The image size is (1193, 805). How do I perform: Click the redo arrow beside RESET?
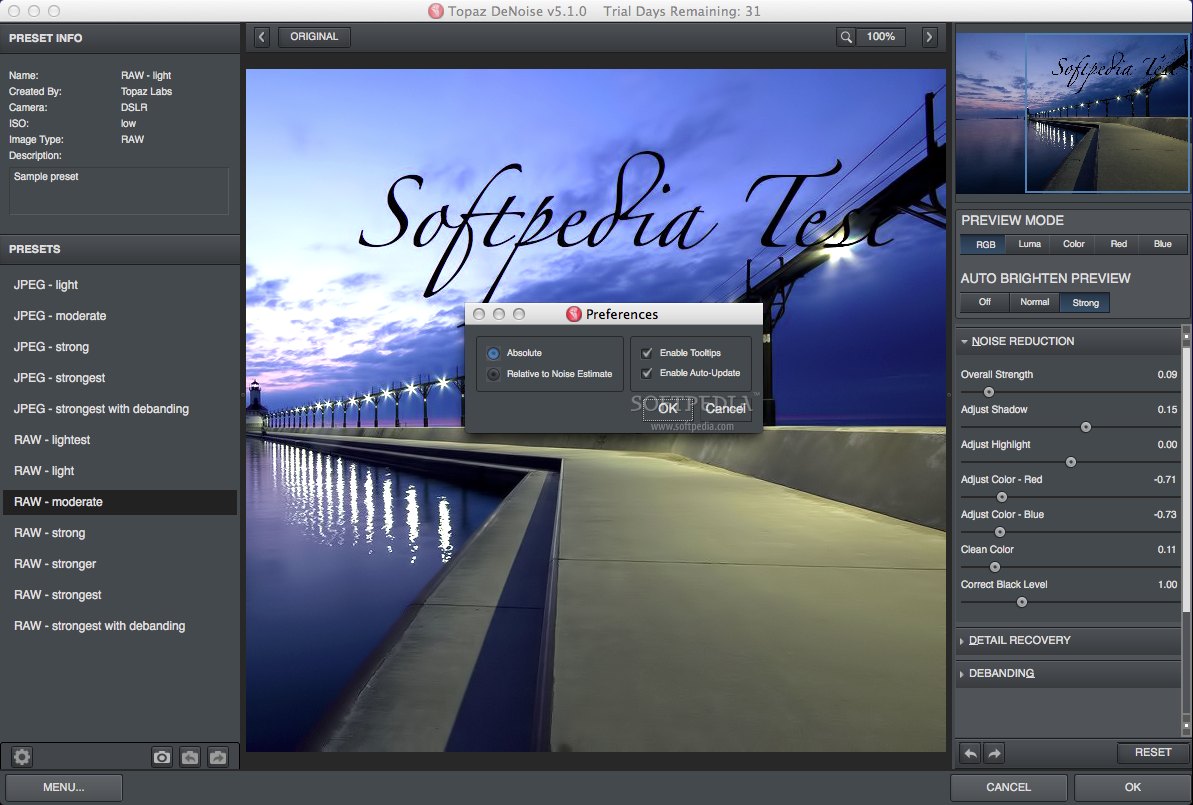[x=993, y=753]
